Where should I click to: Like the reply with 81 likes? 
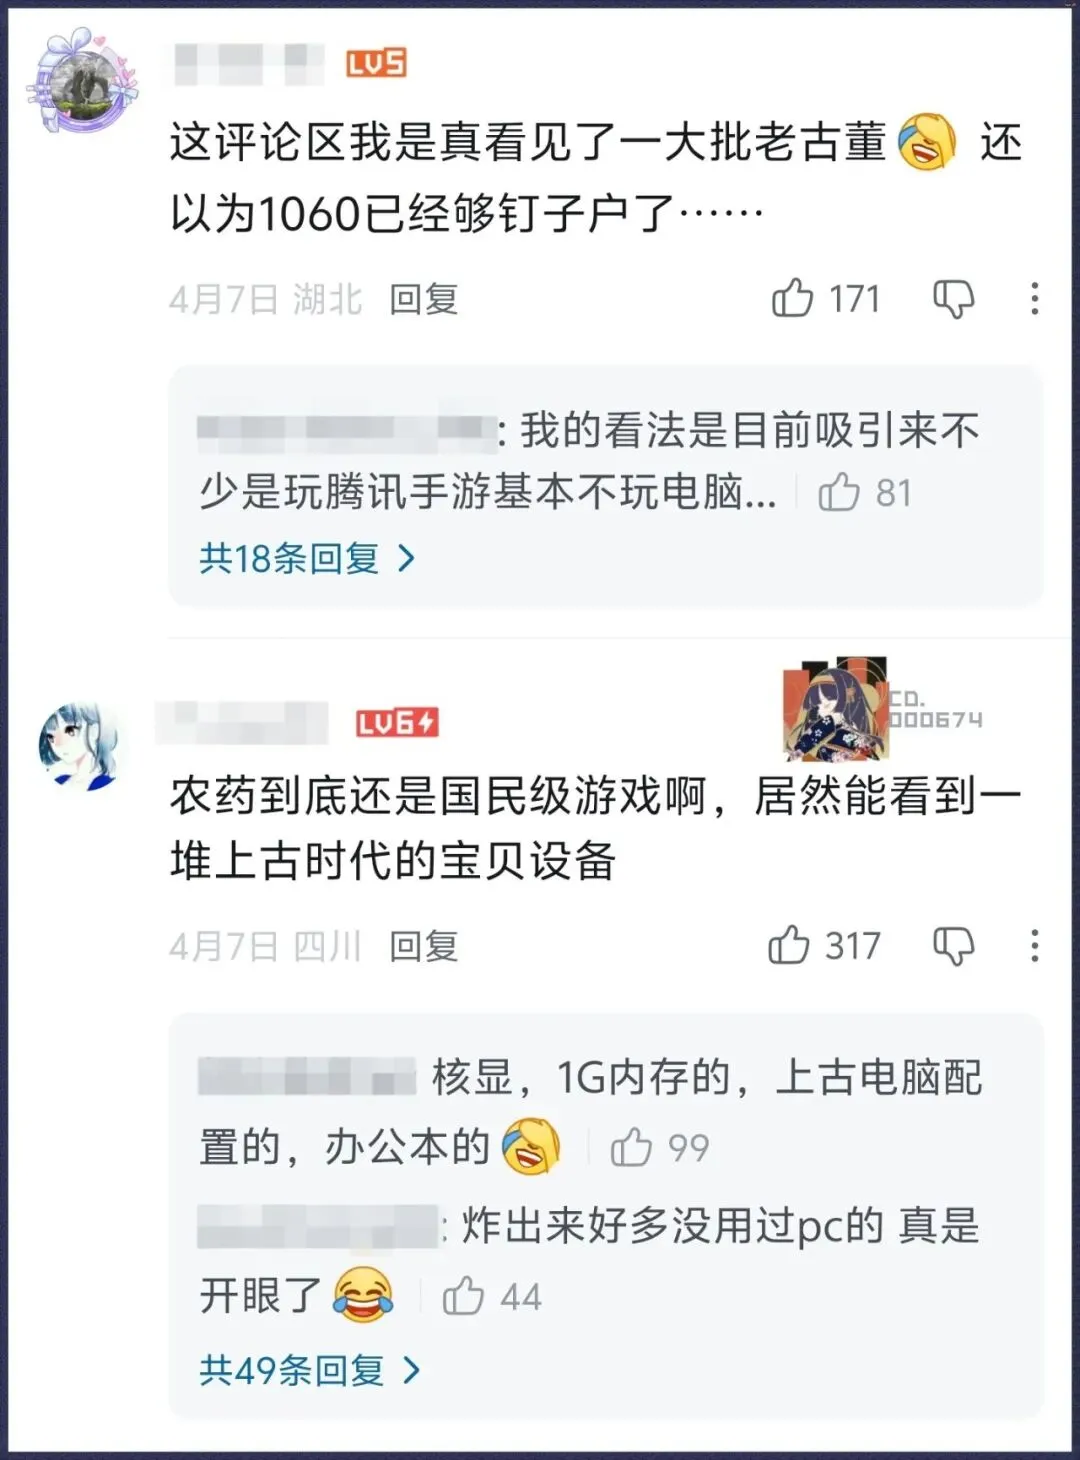pyautogui.click(x=839, y=492)
